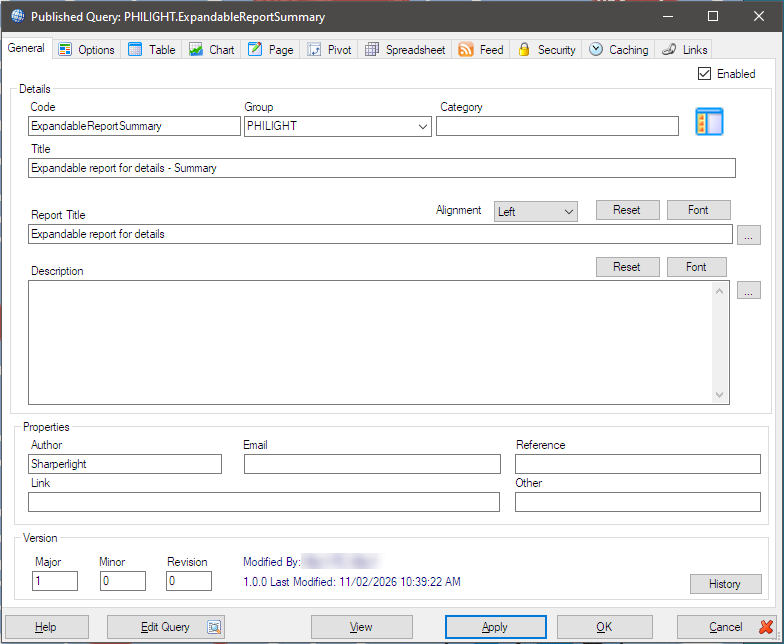This screenshot has height=644, width=784.
Task: Click the Chart tab icon
Action: click(x=196, y=50)
